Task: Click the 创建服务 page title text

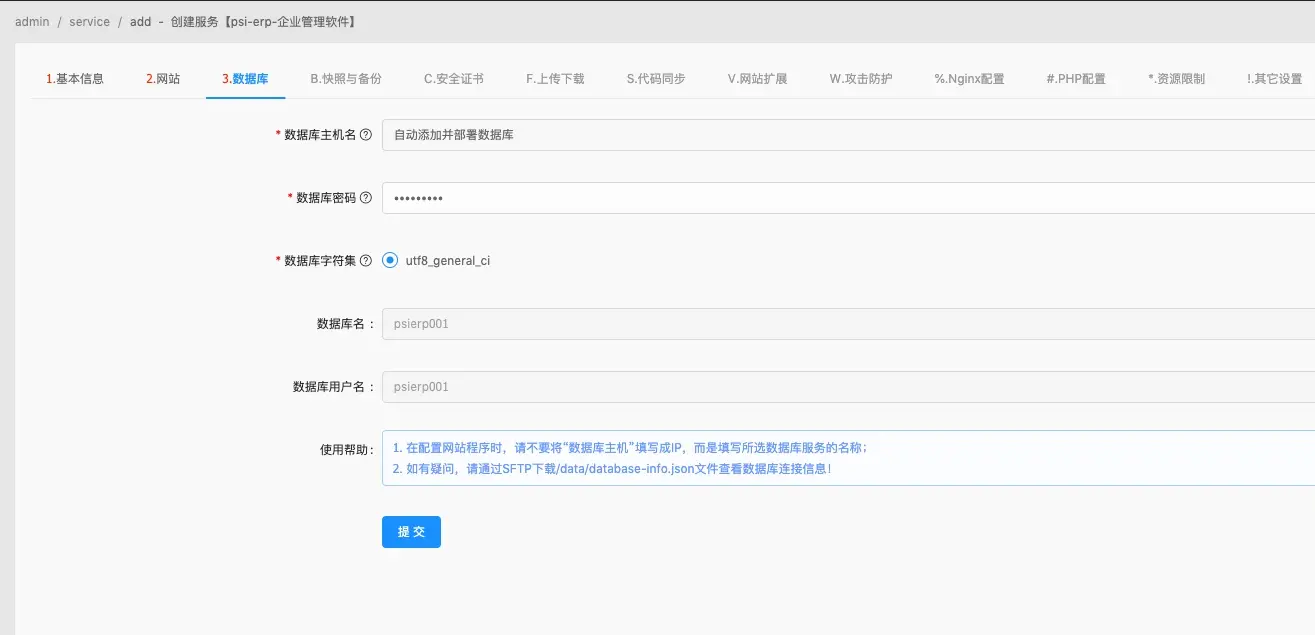Action: point(264,21)
